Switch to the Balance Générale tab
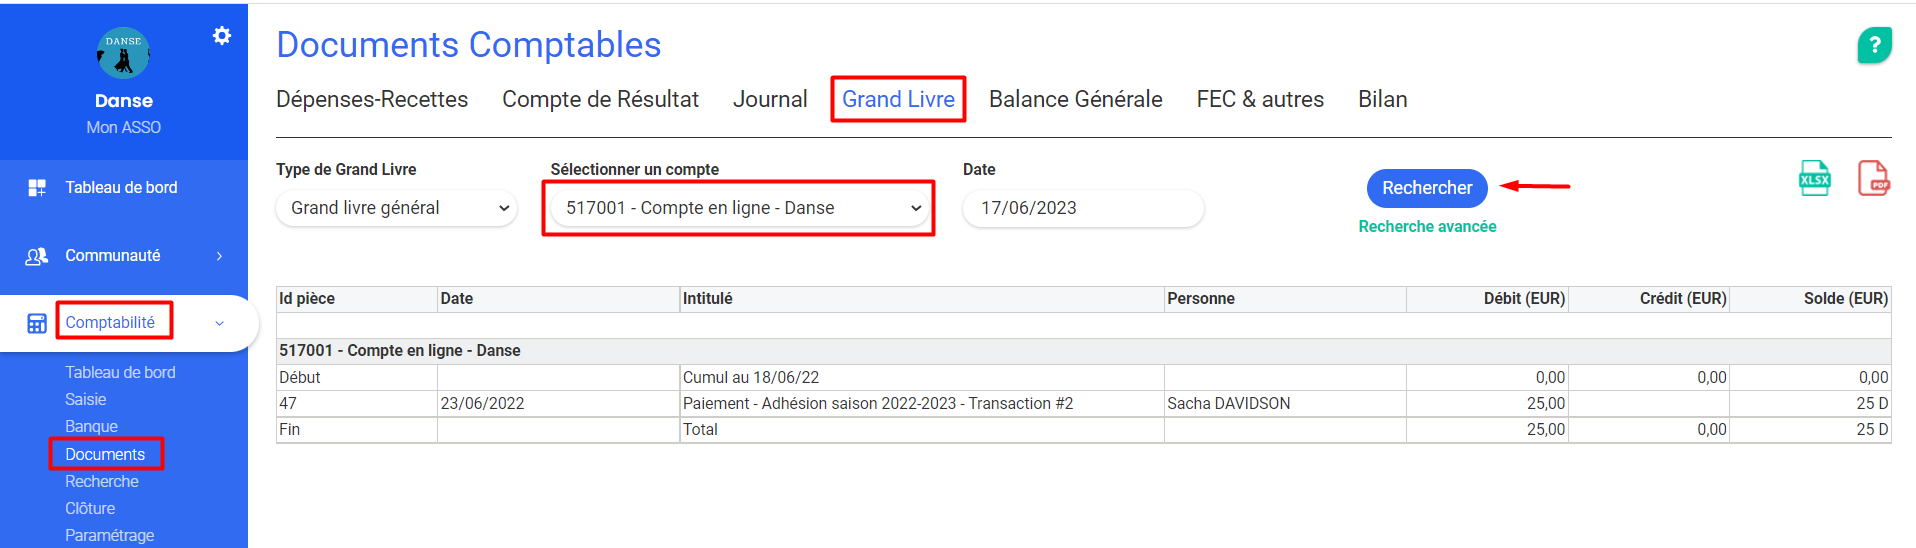This screenshot has width=1916, height=548. (x=1075, y=99)
